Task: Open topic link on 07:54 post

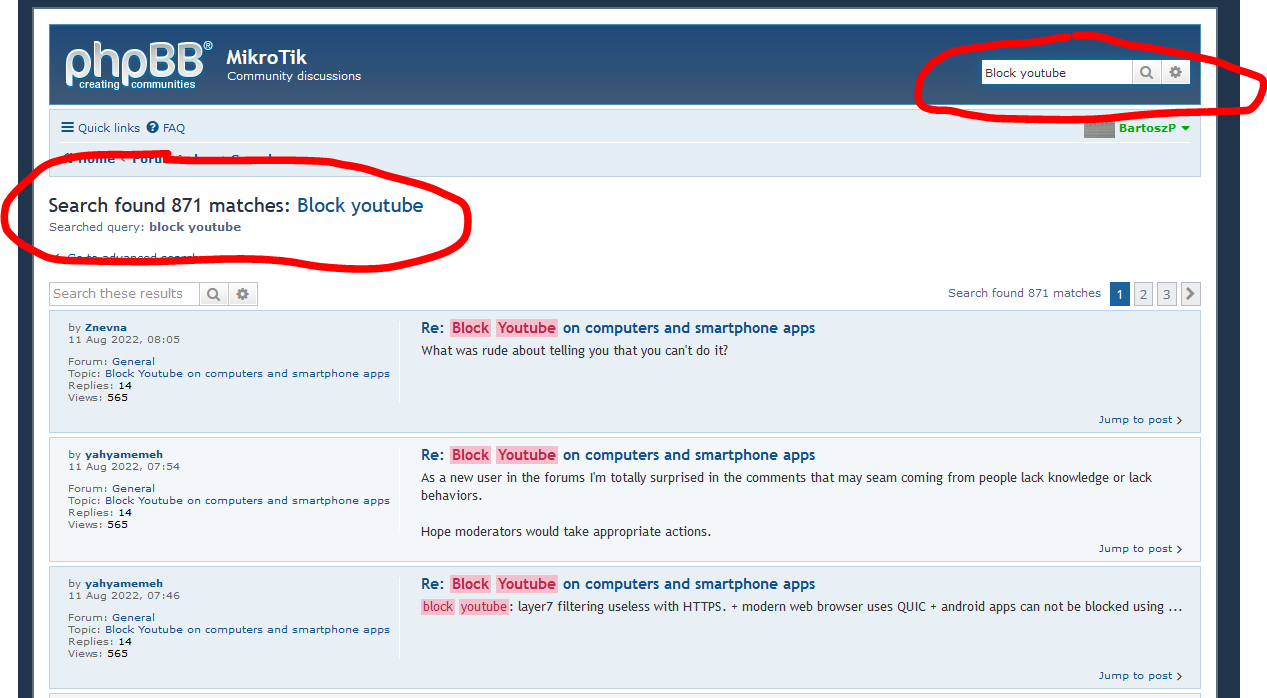Action: 247,500
